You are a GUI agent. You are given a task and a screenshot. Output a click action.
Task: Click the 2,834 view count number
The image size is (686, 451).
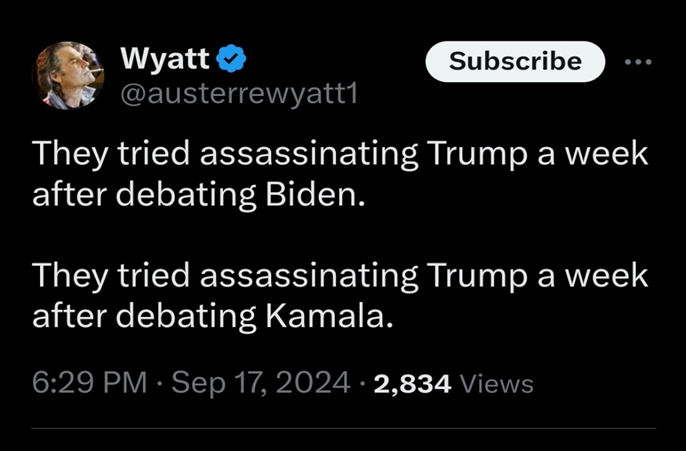click(x=413, y=382)
